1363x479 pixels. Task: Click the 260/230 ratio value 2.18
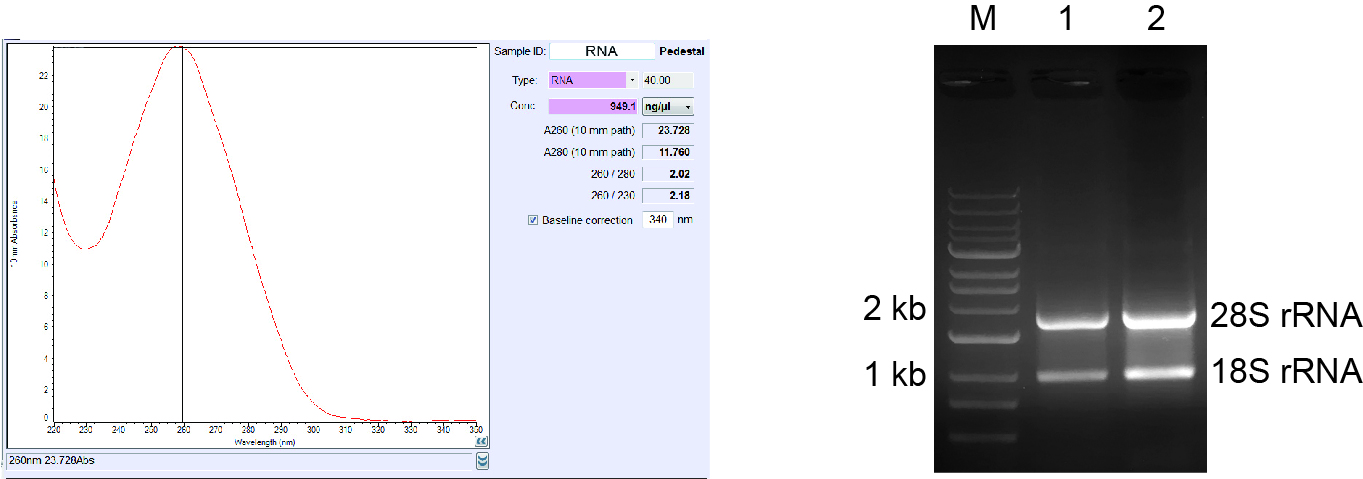(667, 196)
